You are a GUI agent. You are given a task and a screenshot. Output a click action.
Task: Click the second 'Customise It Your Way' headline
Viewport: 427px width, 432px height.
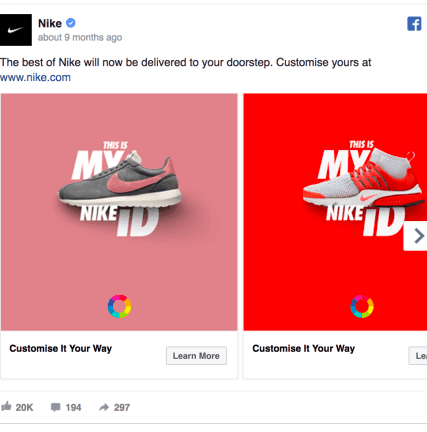click(304, 348)
